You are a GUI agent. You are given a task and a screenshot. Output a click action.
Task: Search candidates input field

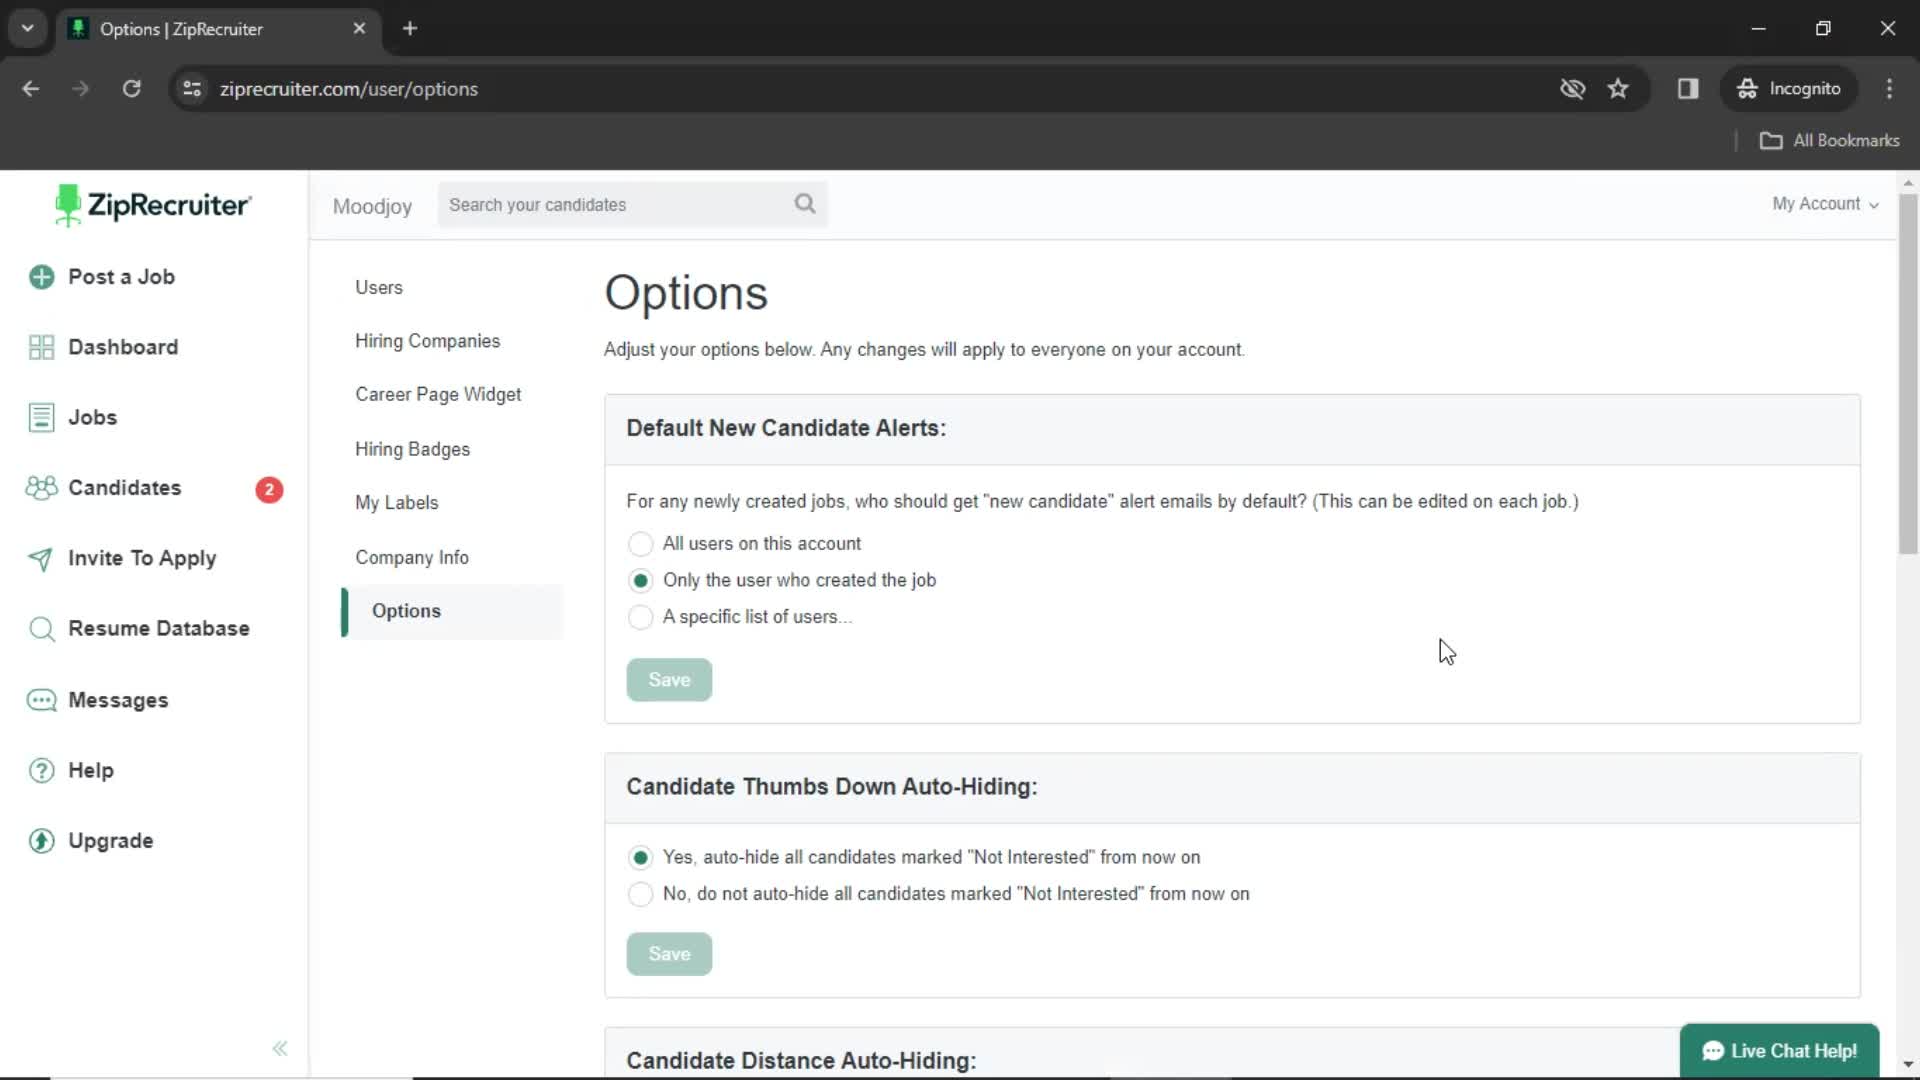pyautogui.click(x=633, y=204)
